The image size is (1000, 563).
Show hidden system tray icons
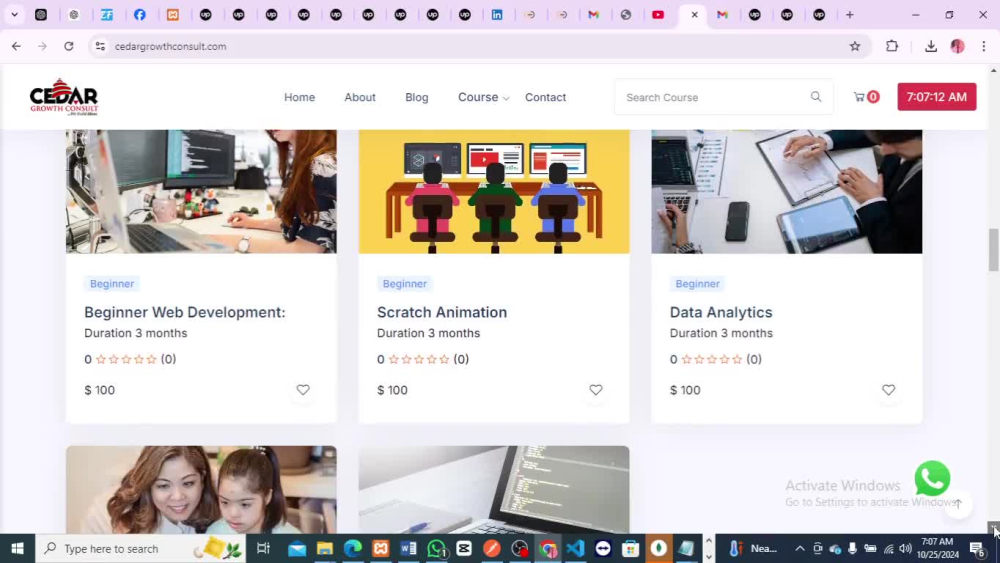click(799, 548)
